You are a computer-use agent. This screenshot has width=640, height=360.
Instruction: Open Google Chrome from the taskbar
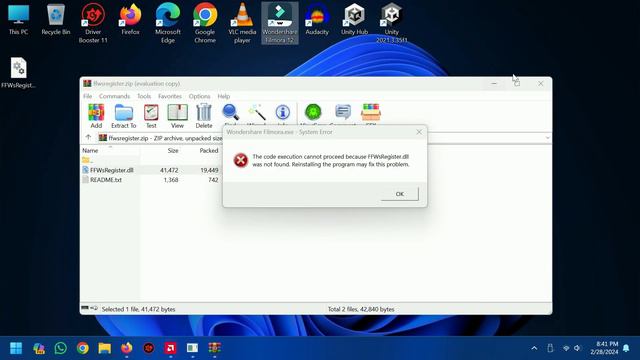[82, 348]
